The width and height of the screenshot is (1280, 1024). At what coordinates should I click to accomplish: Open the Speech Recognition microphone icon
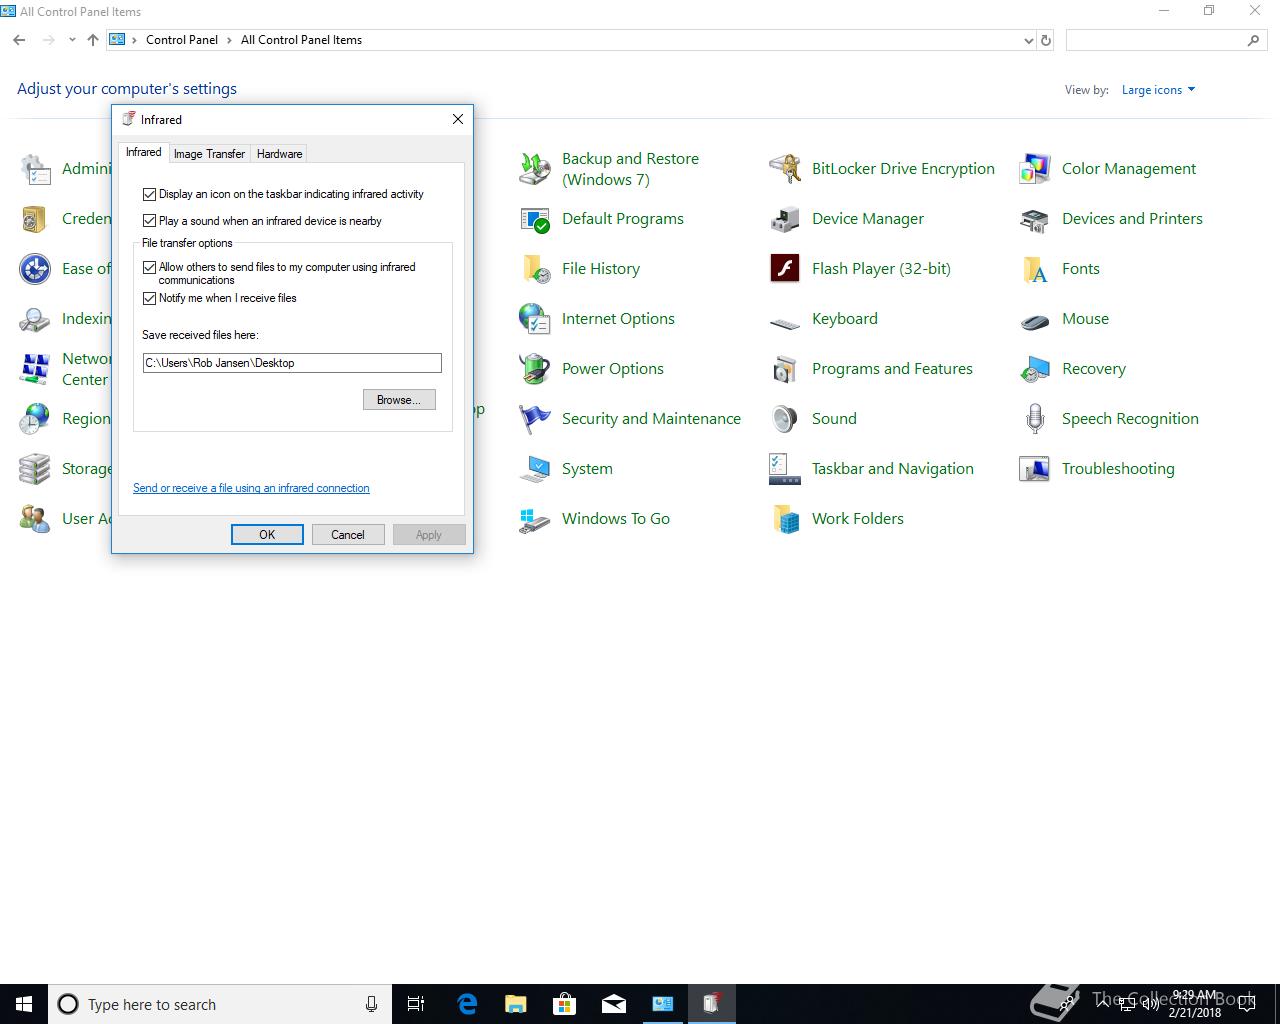(1035, 419)
